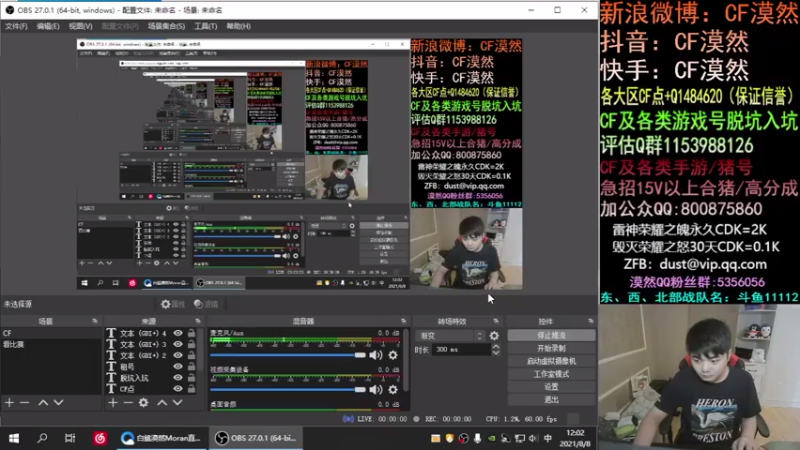Pop out the 来源 dock panel
Screen dimensions: 800x450
pyautogui.click(x=198, y=321)
